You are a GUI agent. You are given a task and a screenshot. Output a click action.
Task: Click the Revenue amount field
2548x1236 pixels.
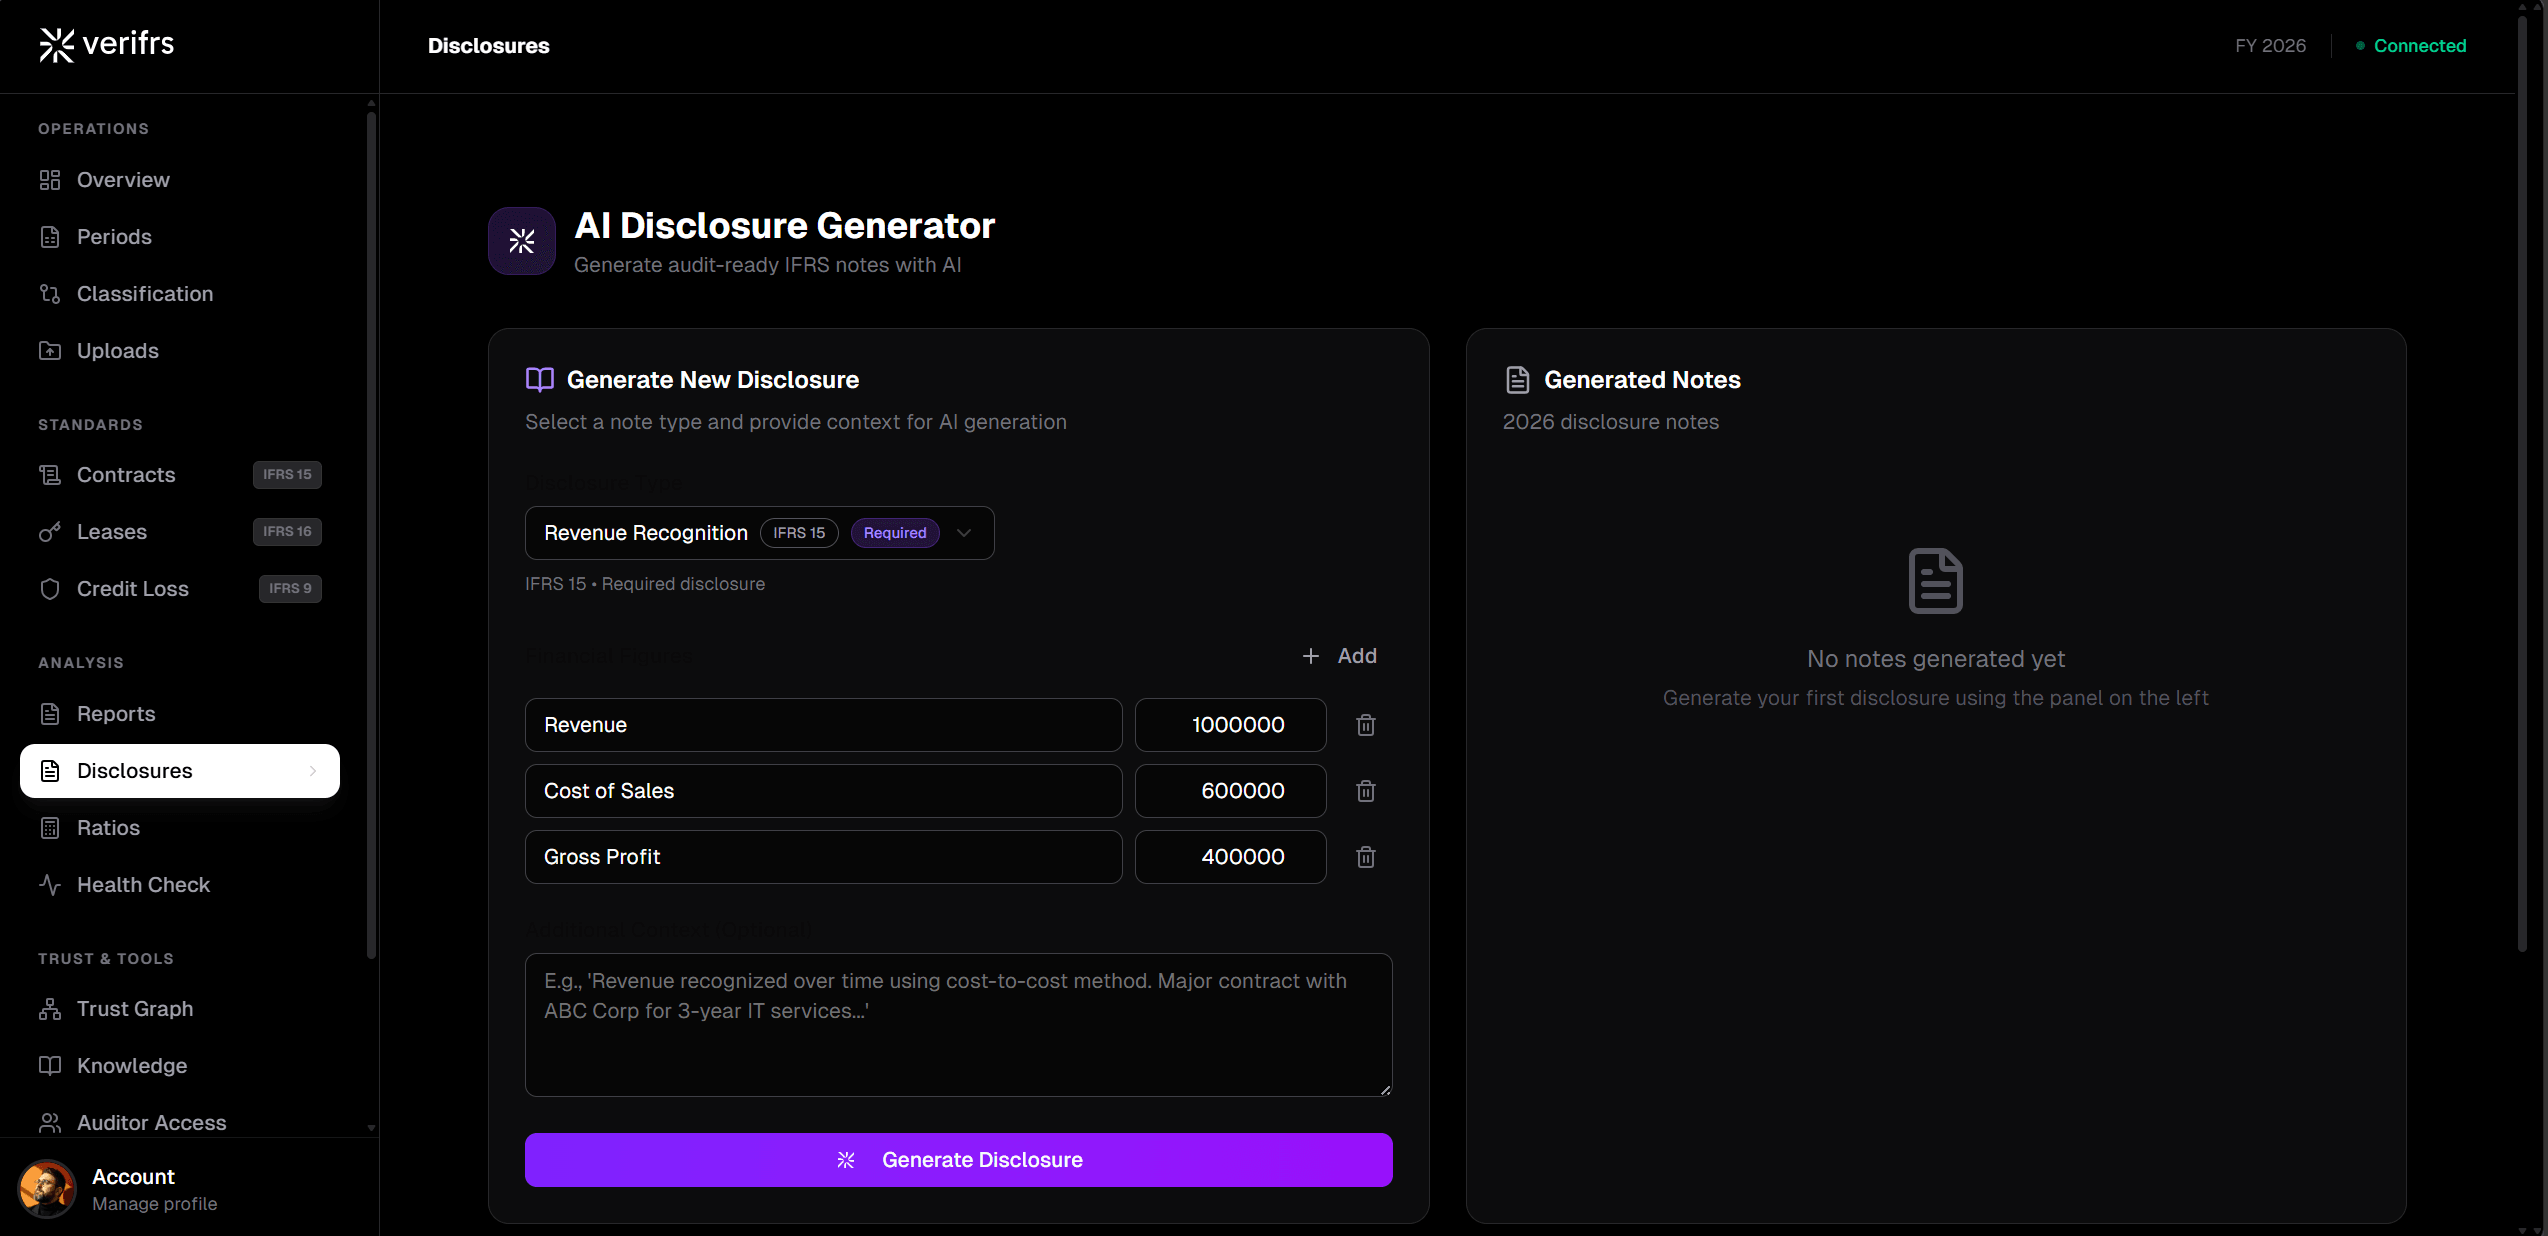coord(1230,725)
